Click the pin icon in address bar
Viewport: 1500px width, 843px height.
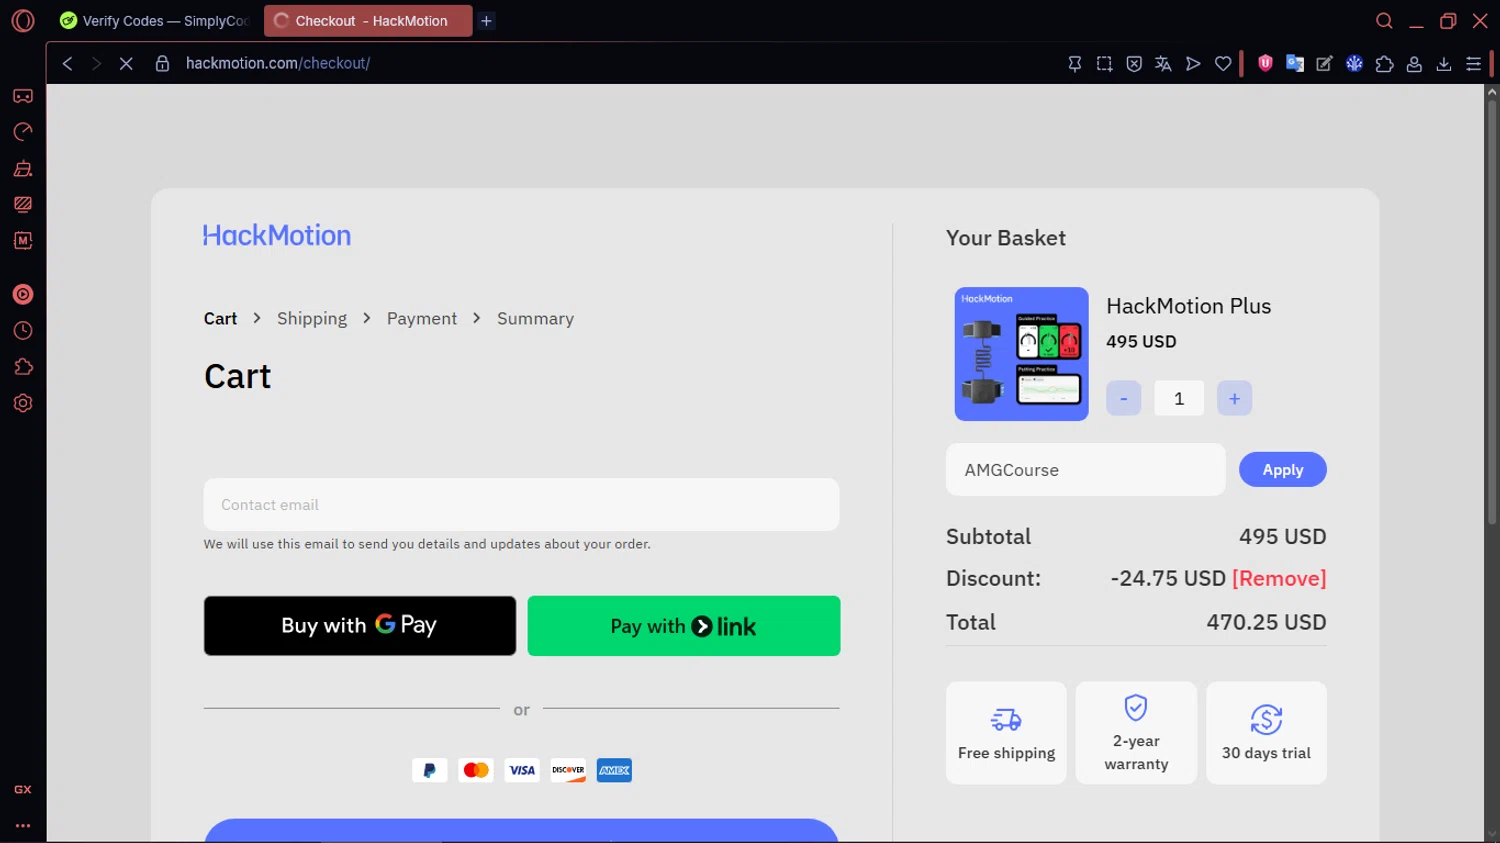(1075, 63)
